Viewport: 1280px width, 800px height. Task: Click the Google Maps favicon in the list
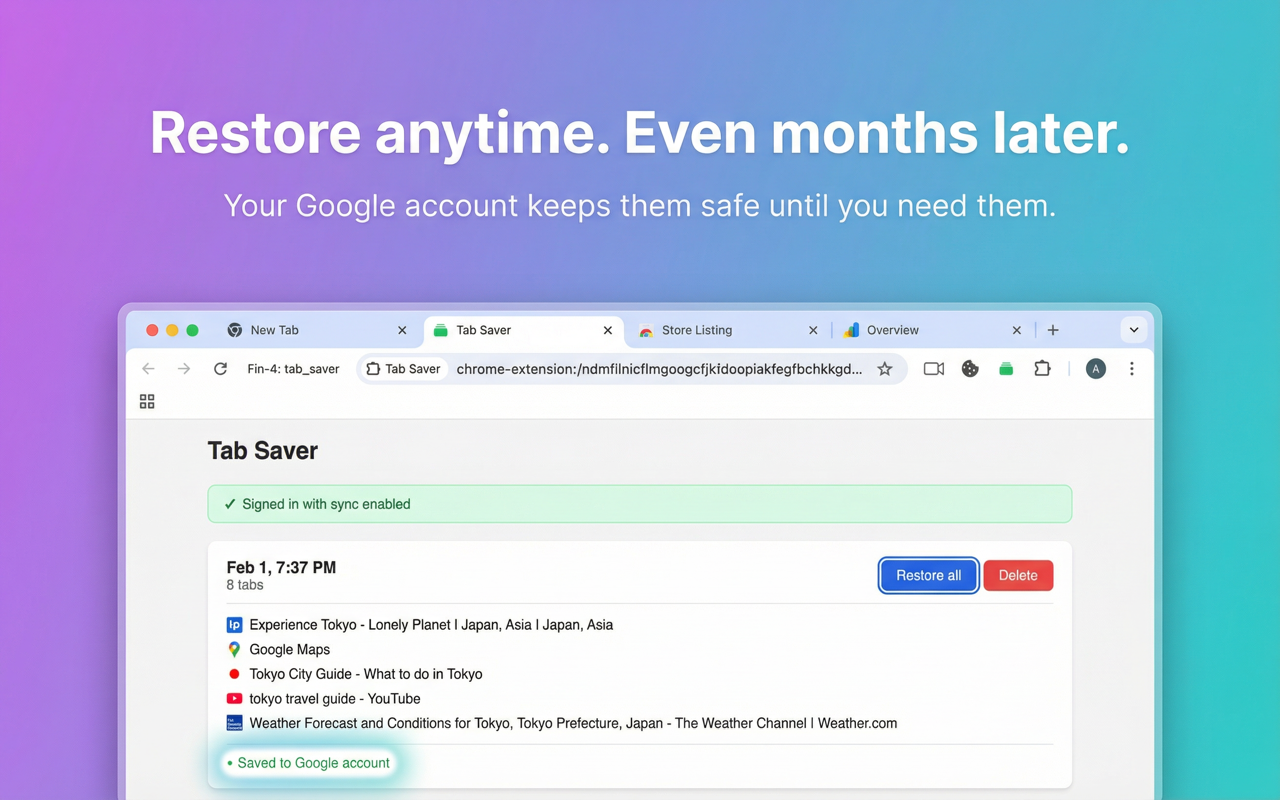click(234, 649)
